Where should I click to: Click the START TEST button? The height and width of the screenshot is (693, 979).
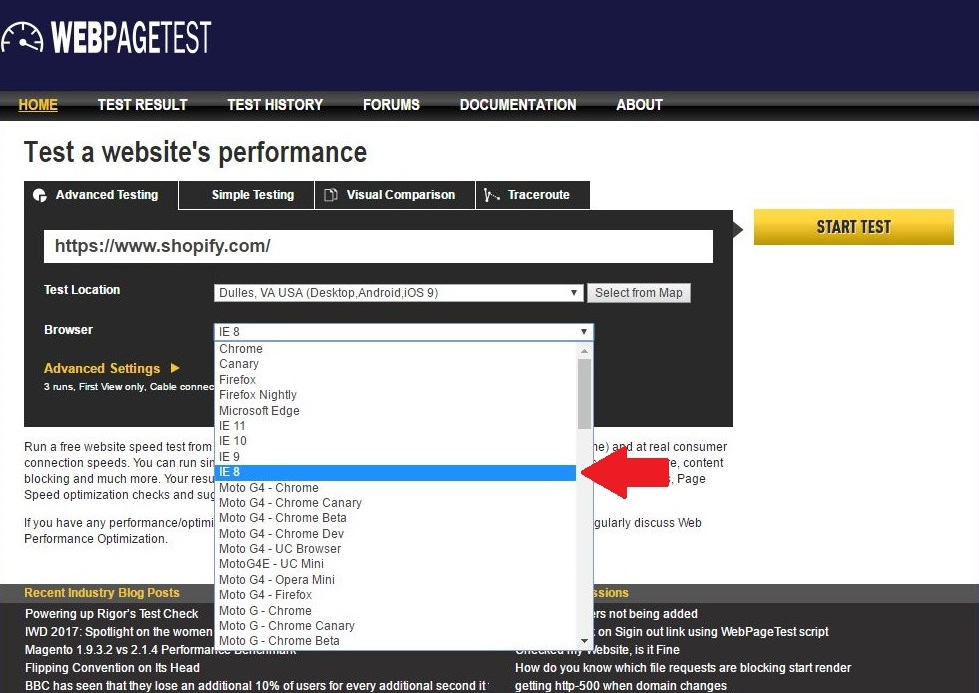(853, 227)
